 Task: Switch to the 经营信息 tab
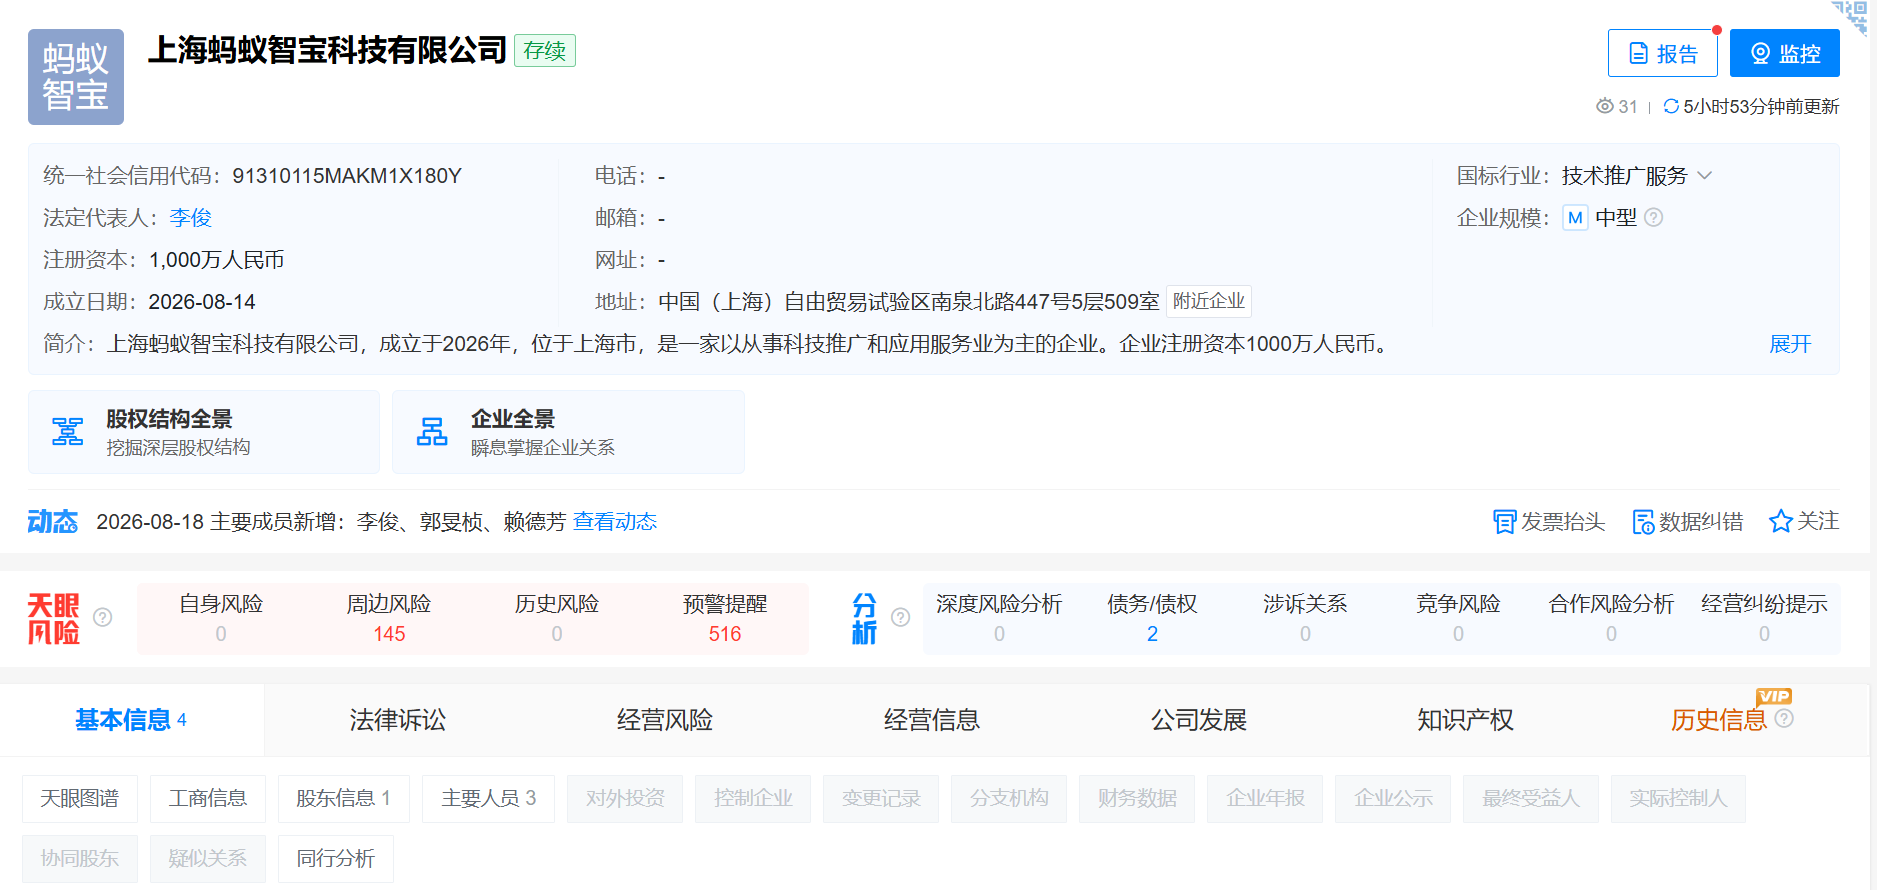[x=932, y=720]
